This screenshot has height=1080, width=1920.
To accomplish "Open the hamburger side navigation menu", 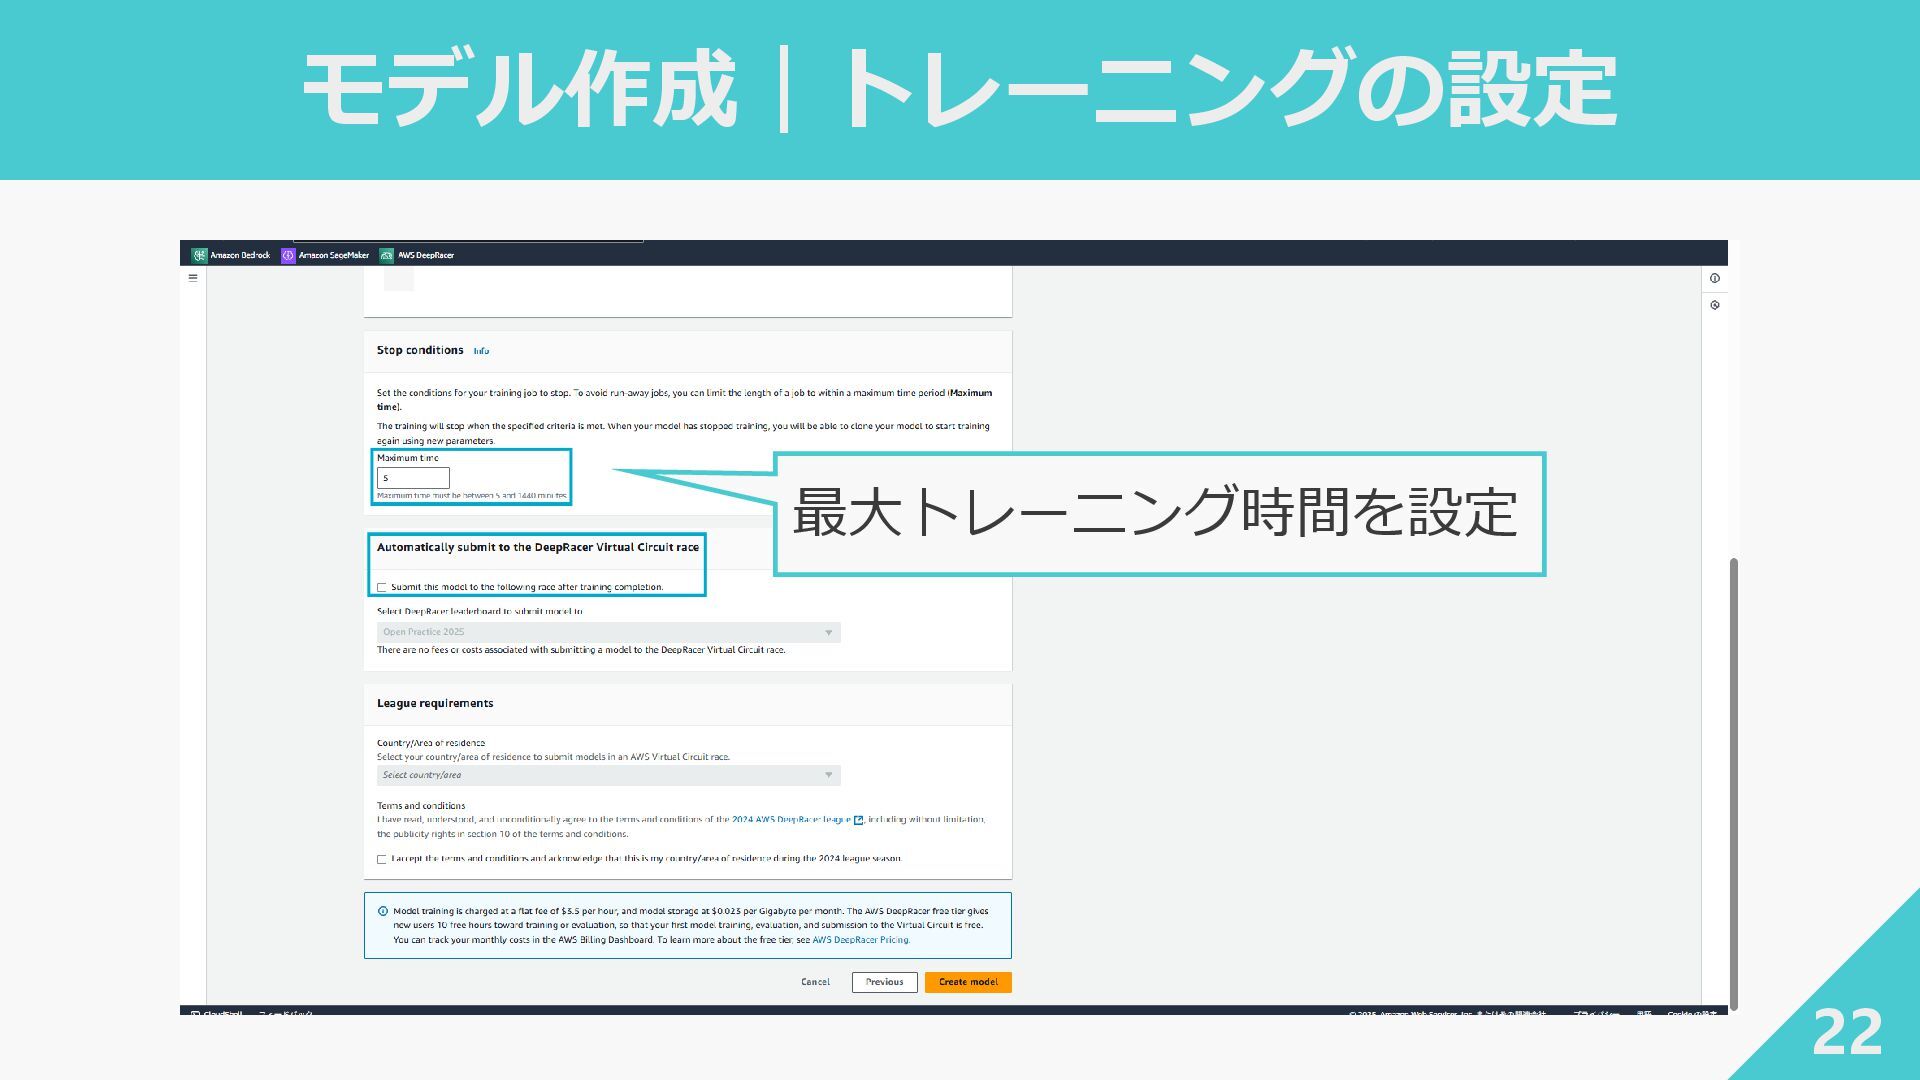I will 193,278.
